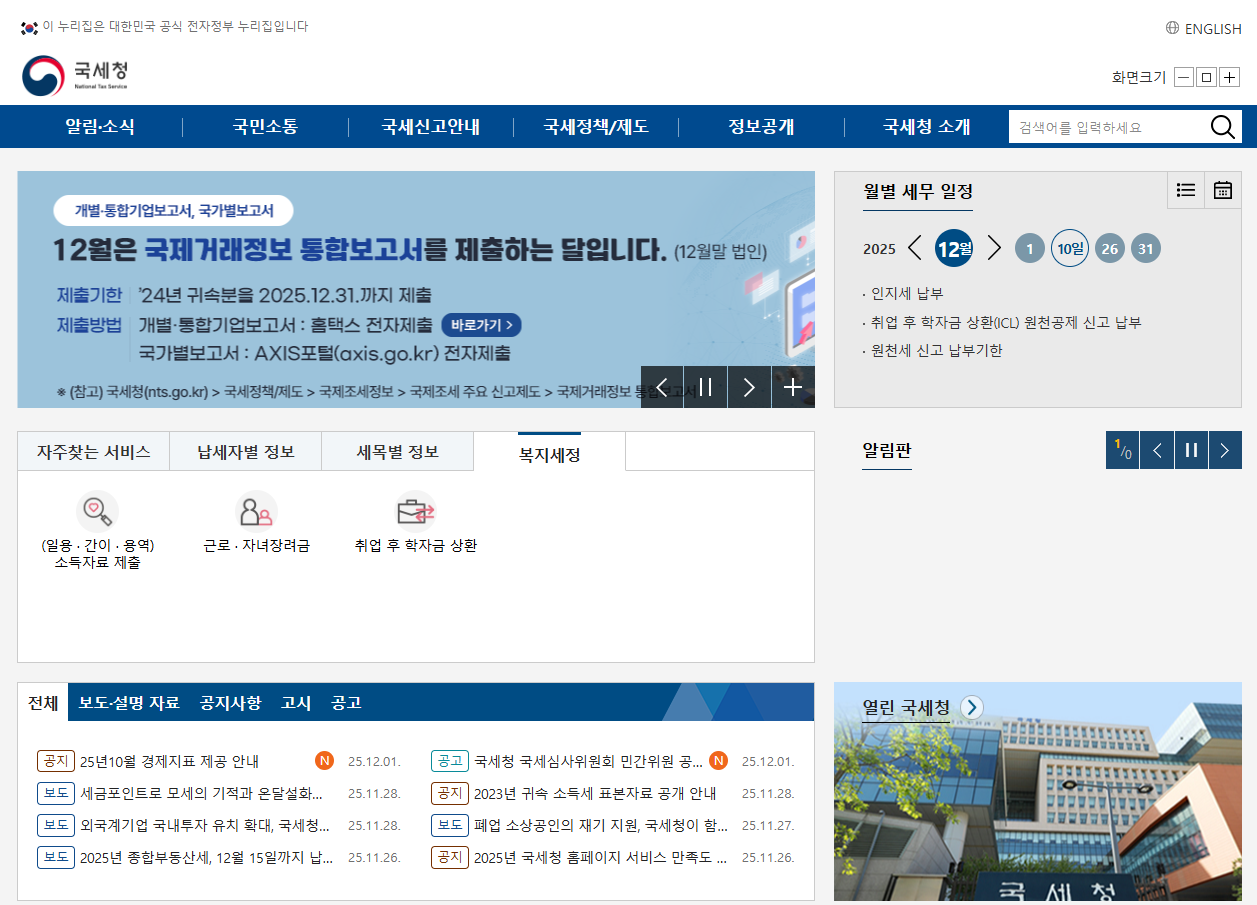Pause the main banner slideshow

pos(706,387)
